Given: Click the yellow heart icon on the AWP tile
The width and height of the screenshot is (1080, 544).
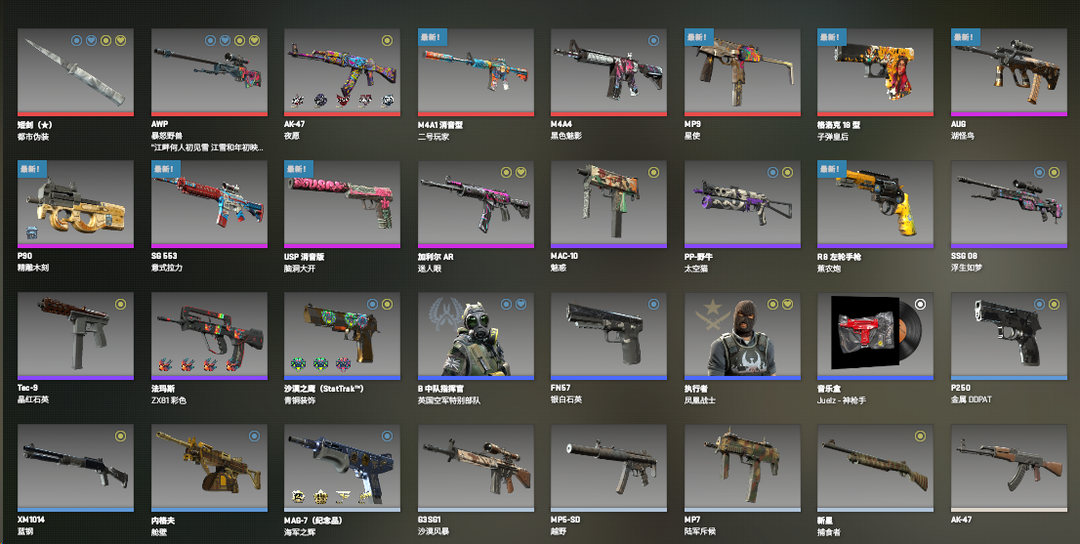Looking at the screenshot, I should (x=254, y=41).
